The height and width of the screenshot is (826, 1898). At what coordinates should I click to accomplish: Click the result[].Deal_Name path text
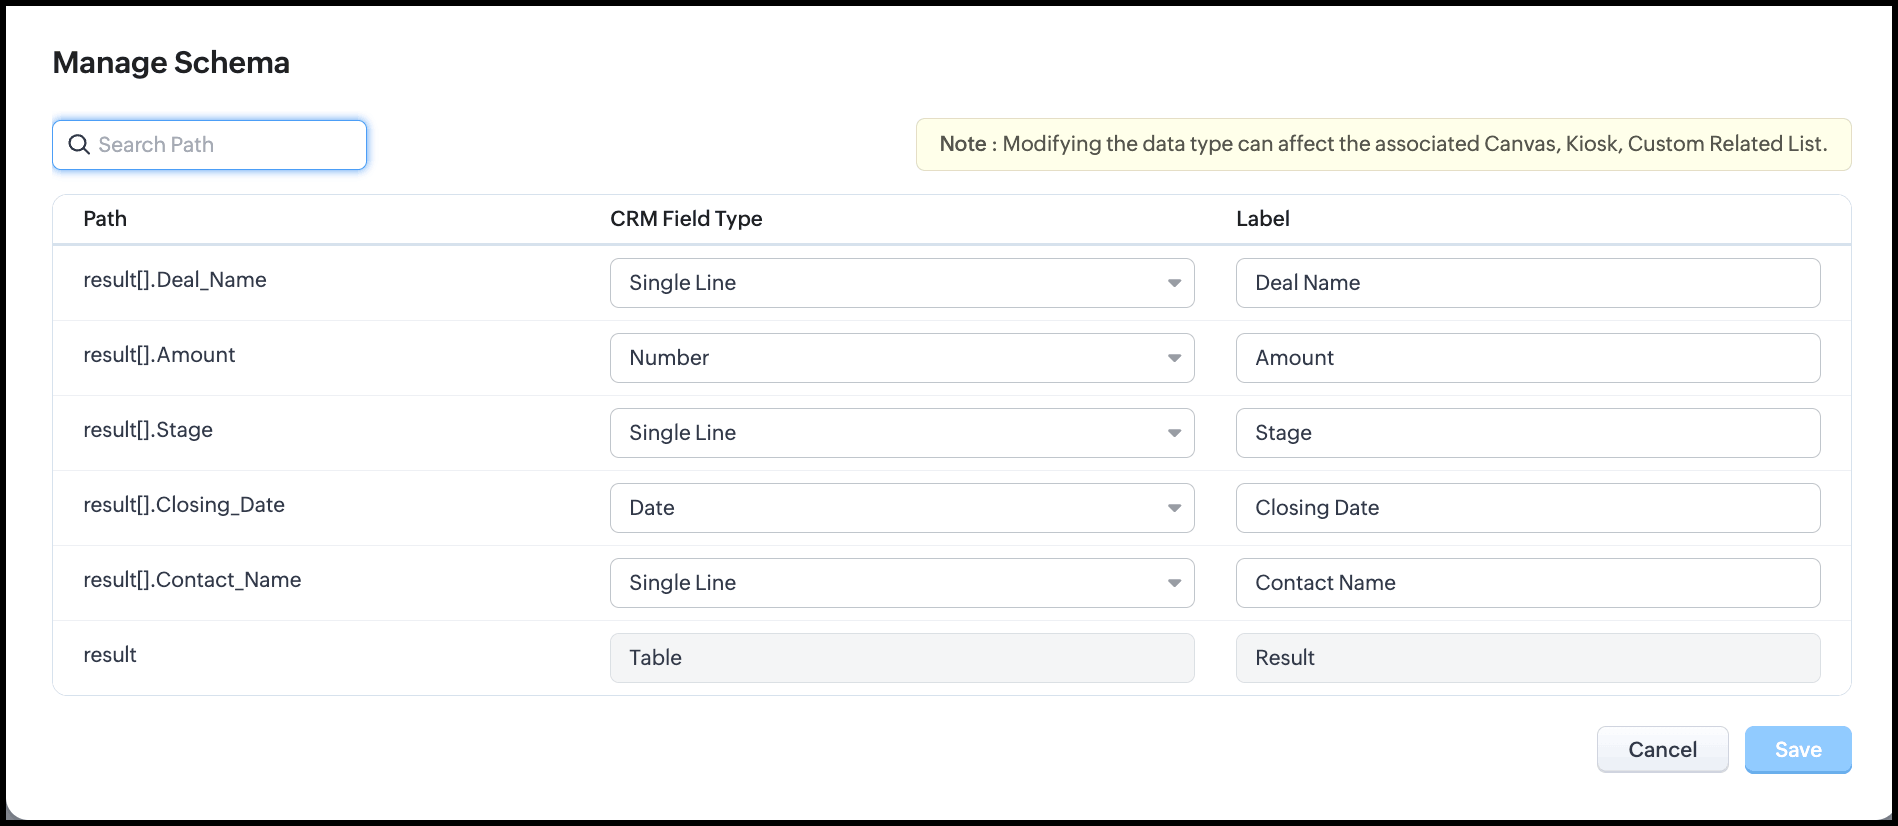(175, 280)
